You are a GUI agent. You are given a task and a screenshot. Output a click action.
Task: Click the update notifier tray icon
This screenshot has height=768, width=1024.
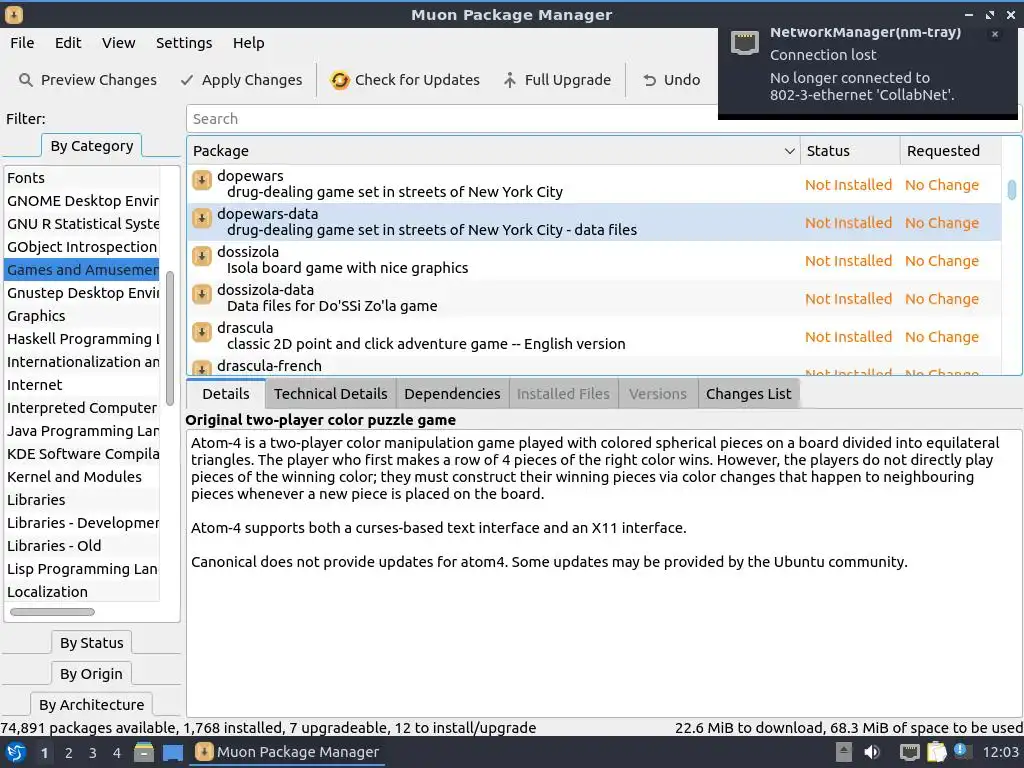961,751
